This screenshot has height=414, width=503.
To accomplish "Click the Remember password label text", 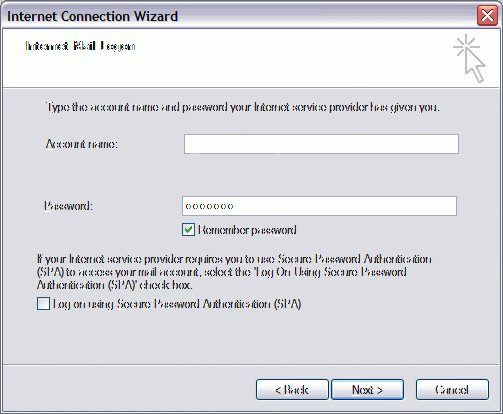I will coord(247,230).
